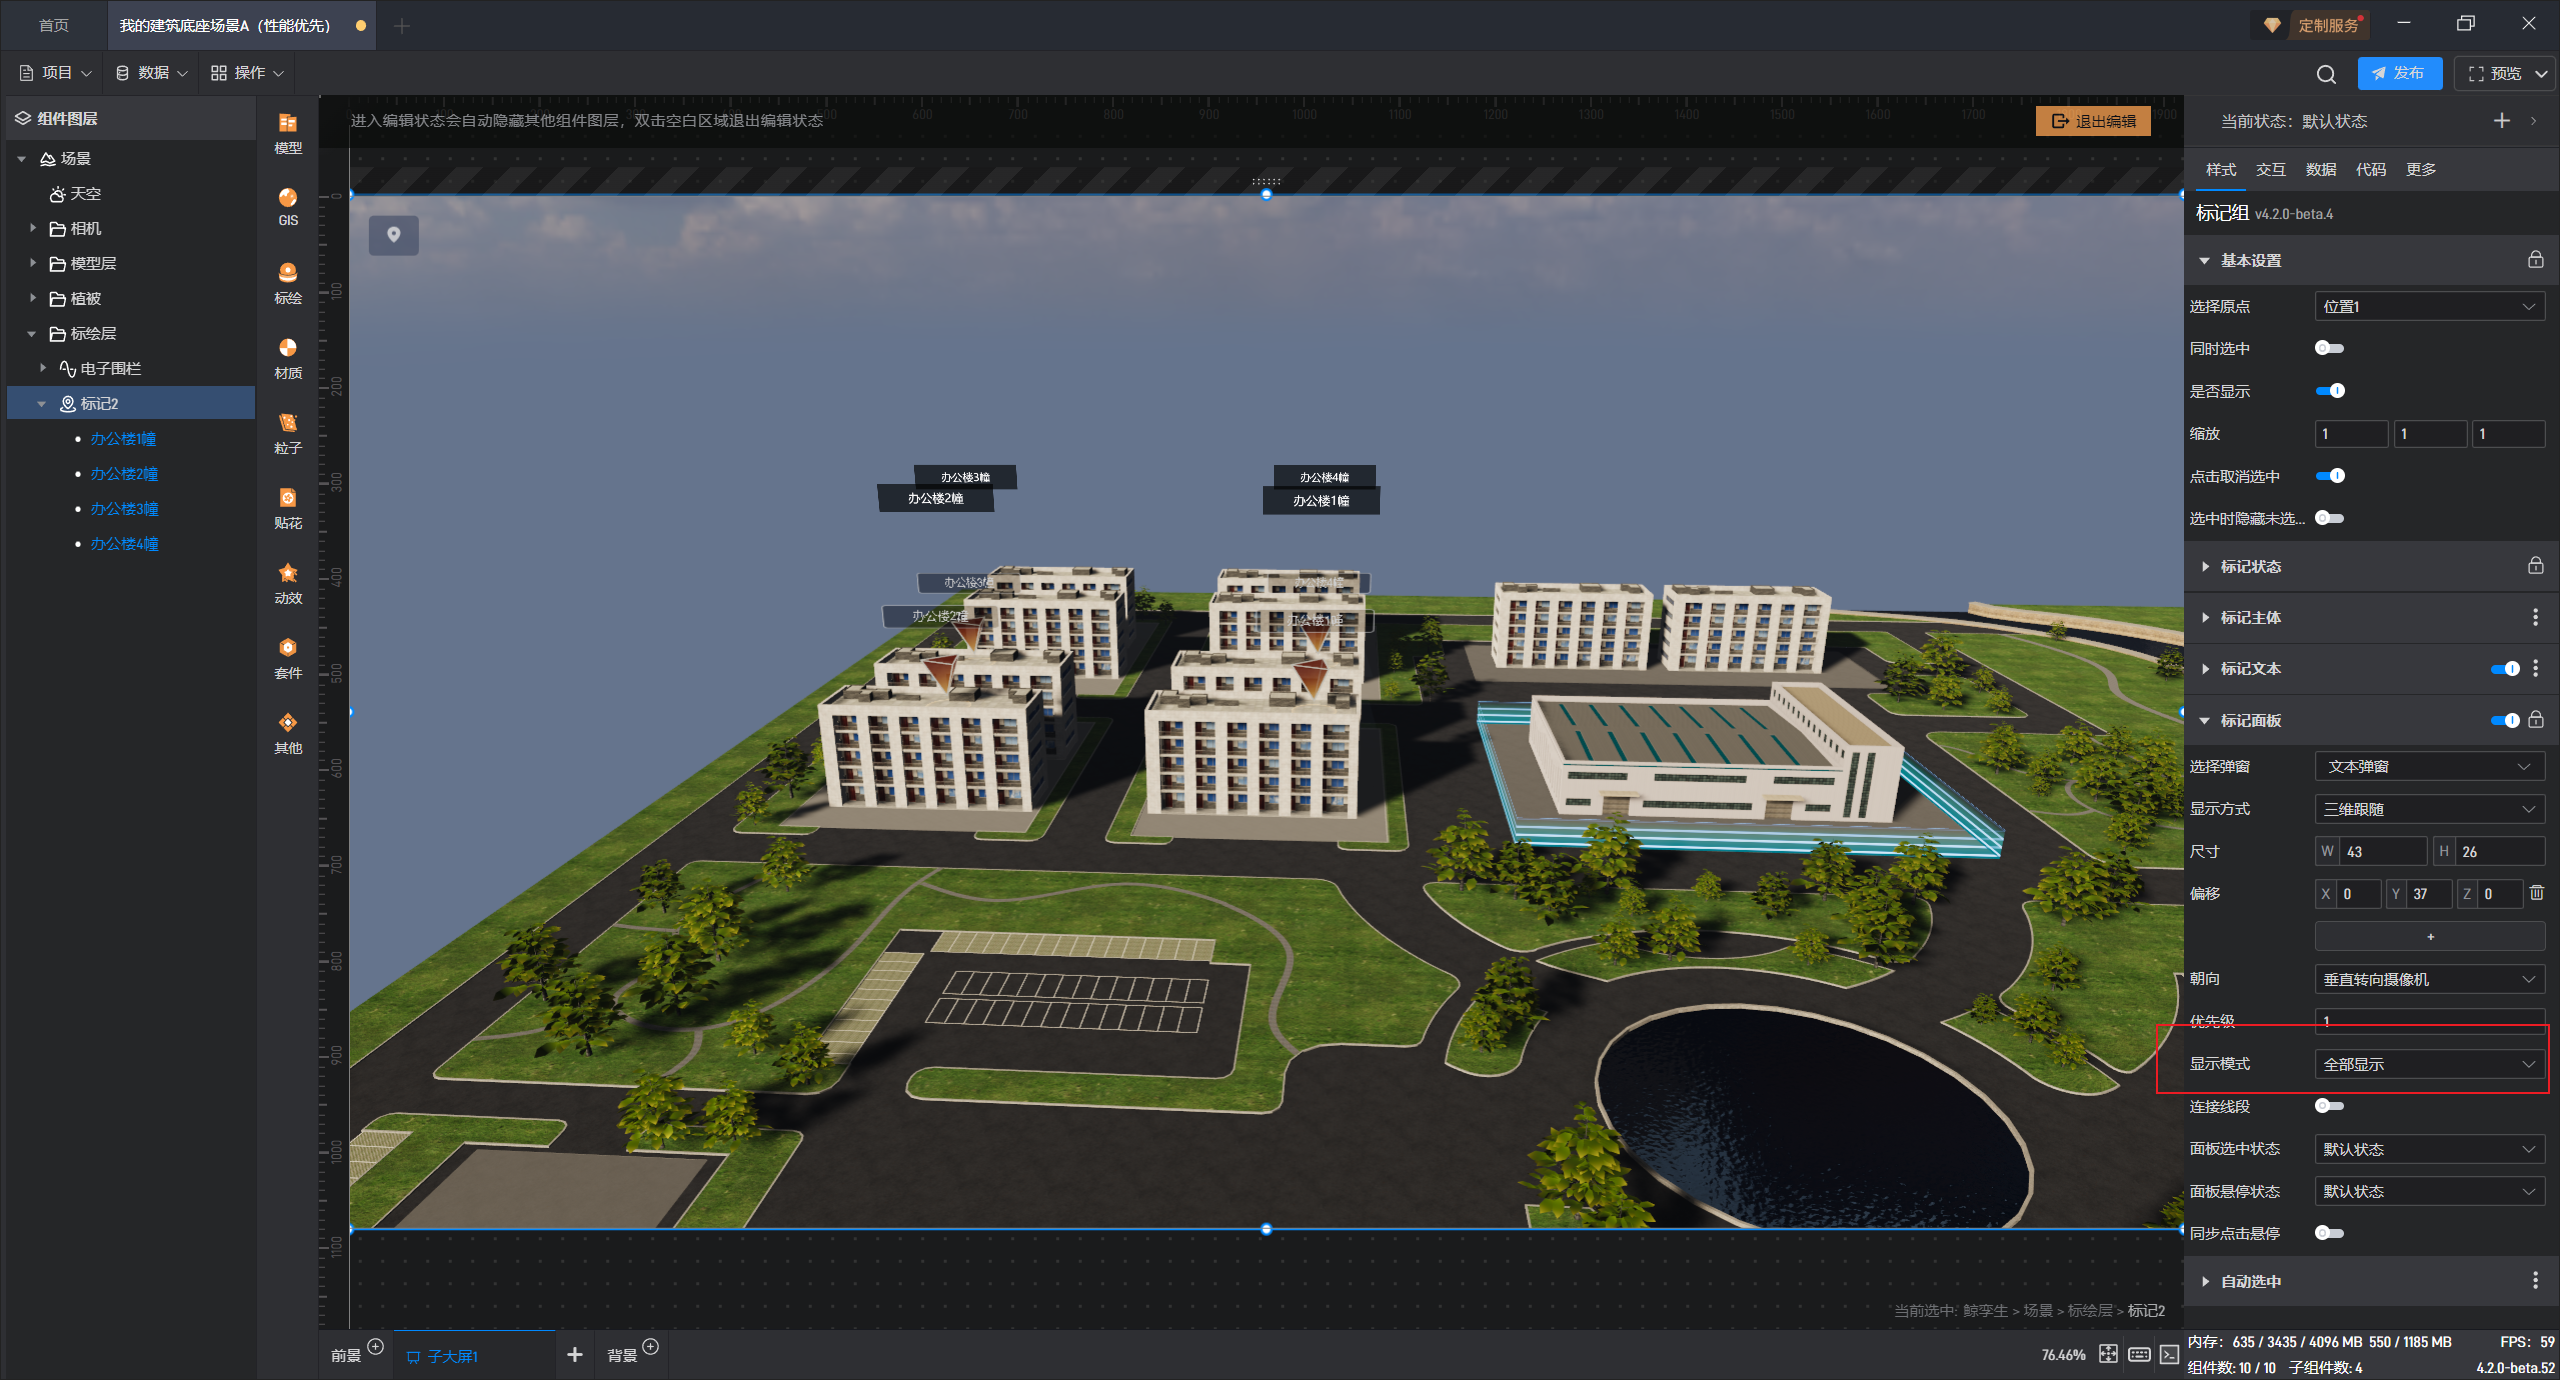The image size is (2560, 1380).
Task: Open the 模型 component category
Action: click(288, 132)
